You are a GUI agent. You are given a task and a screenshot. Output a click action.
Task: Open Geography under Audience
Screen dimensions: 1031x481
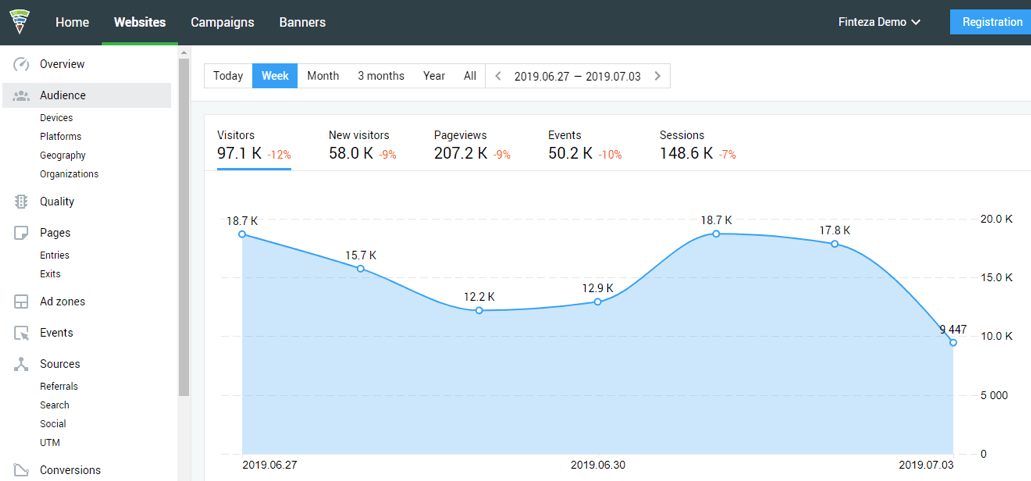tap(63, 155)
